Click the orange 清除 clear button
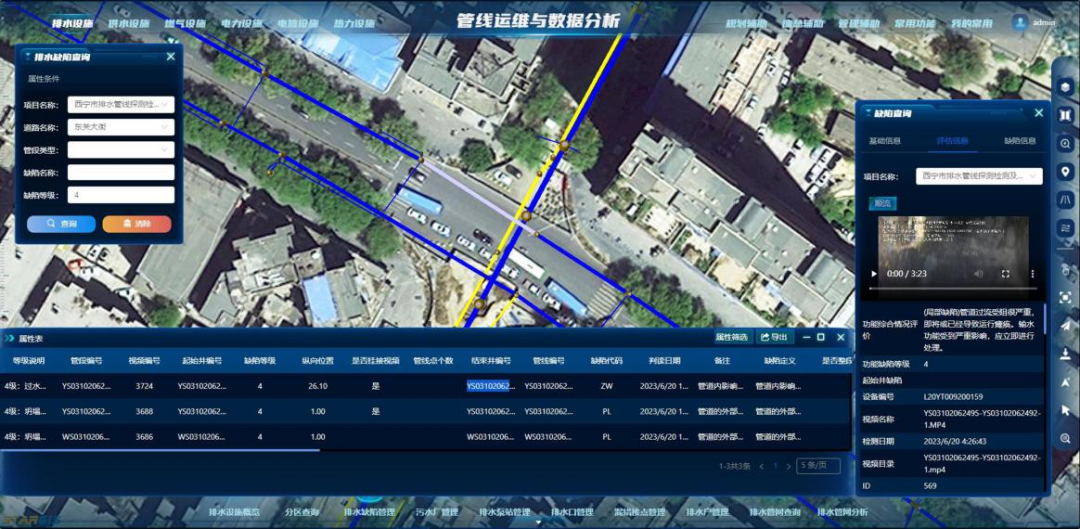The height and width of the screenshot is (529, 1080). pos(136,224)
